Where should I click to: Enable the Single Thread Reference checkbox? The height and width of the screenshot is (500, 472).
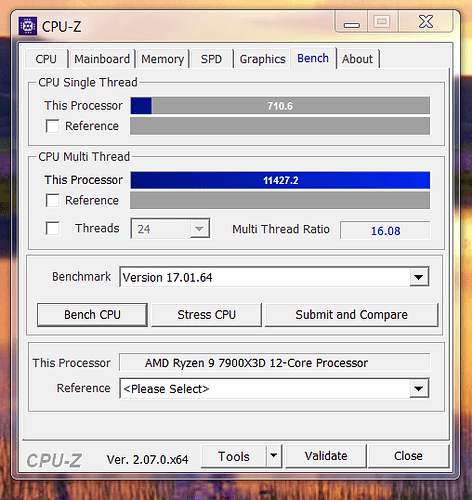click(x=52, y=126)
